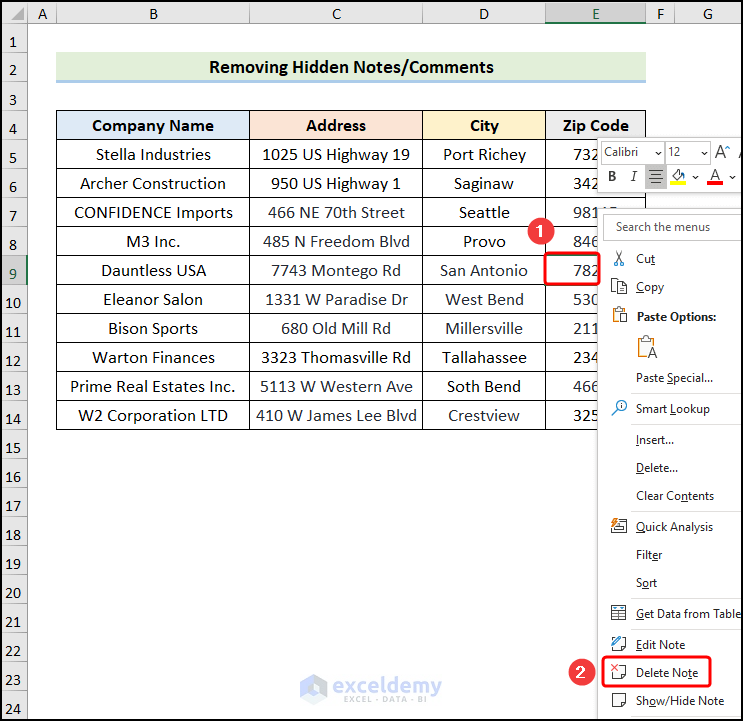Select column D header

point(484,14)
